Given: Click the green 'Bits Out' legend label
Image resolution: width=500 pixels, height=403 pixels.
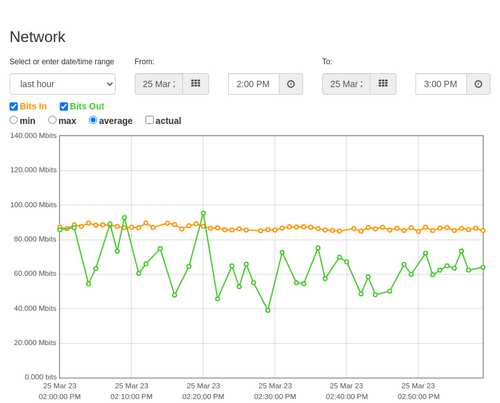Looking at the screenshot, I should tap(87, 106).
